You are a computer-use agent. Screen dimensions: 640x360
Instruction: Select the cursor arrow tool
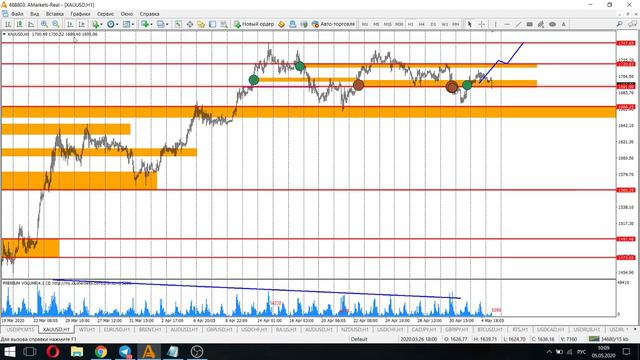pos(469,24)
